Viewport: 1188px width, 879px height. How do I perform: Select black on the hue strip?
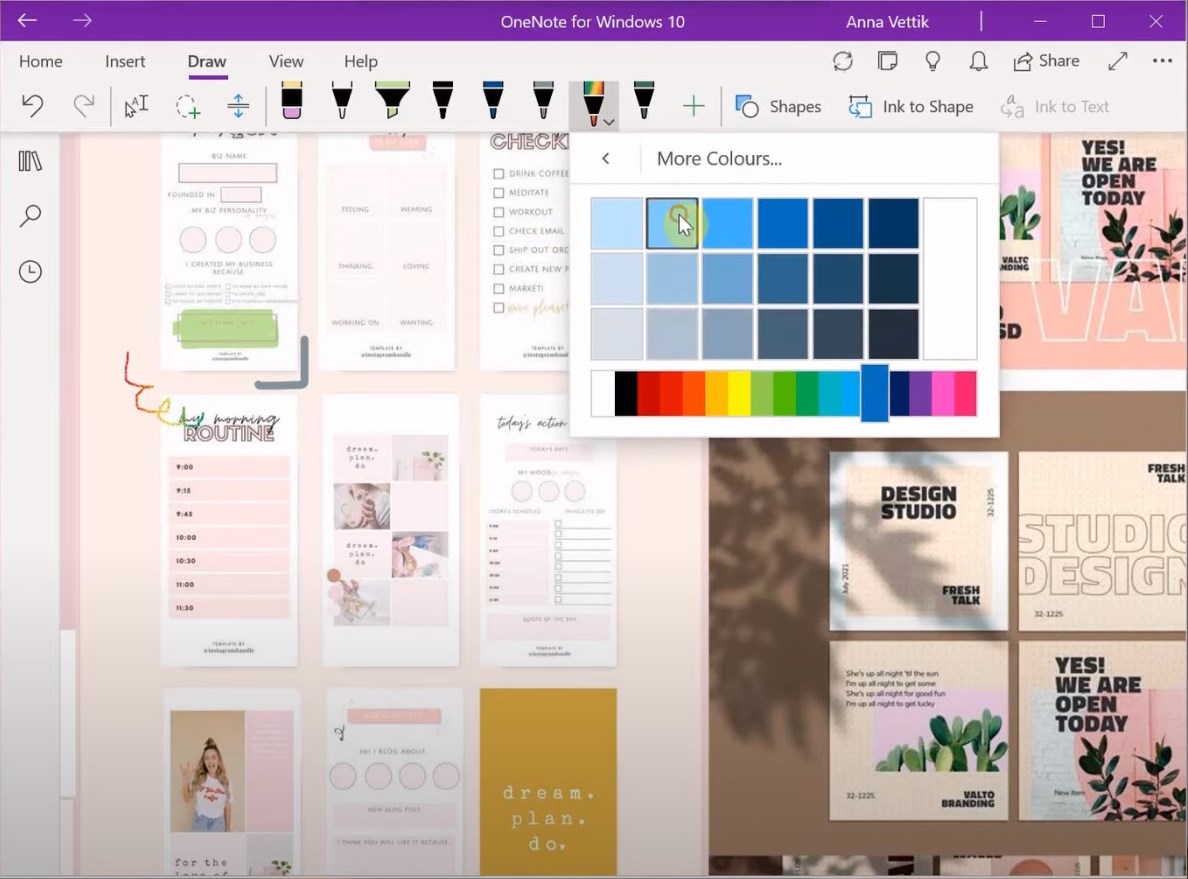(x=626, y=393)
